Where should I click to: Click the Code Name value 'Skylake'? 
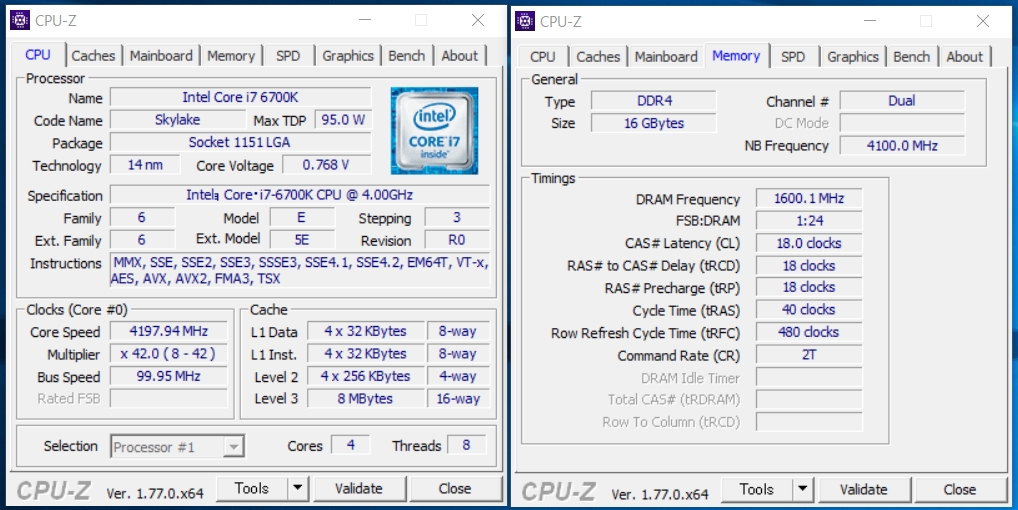177,120
